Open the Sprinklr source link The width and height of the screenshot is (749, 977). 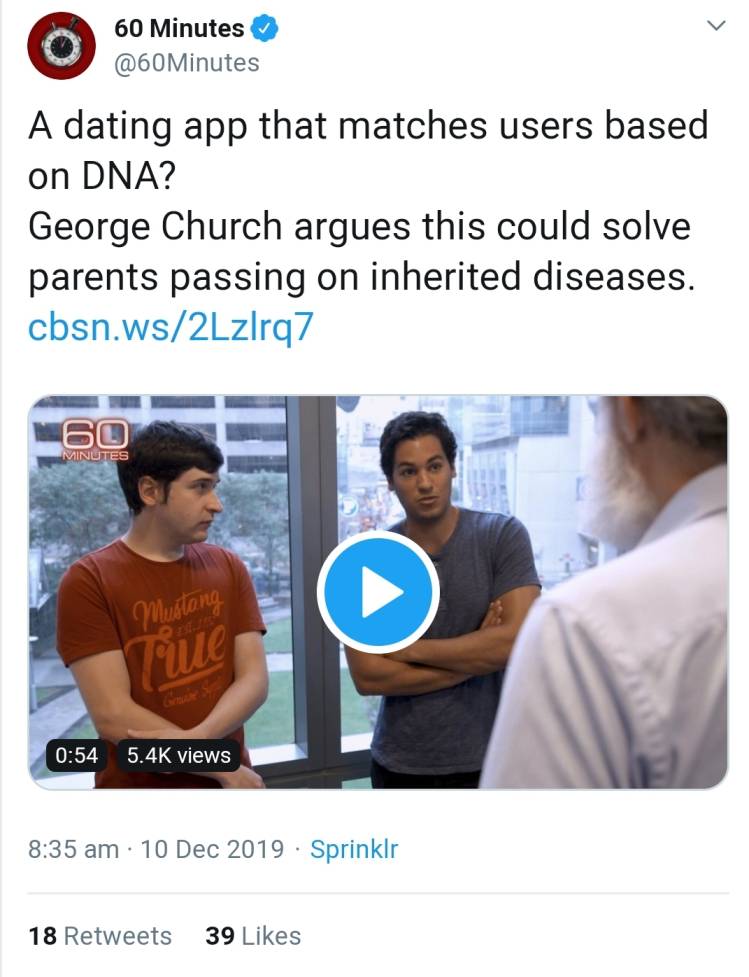point(354,849)
